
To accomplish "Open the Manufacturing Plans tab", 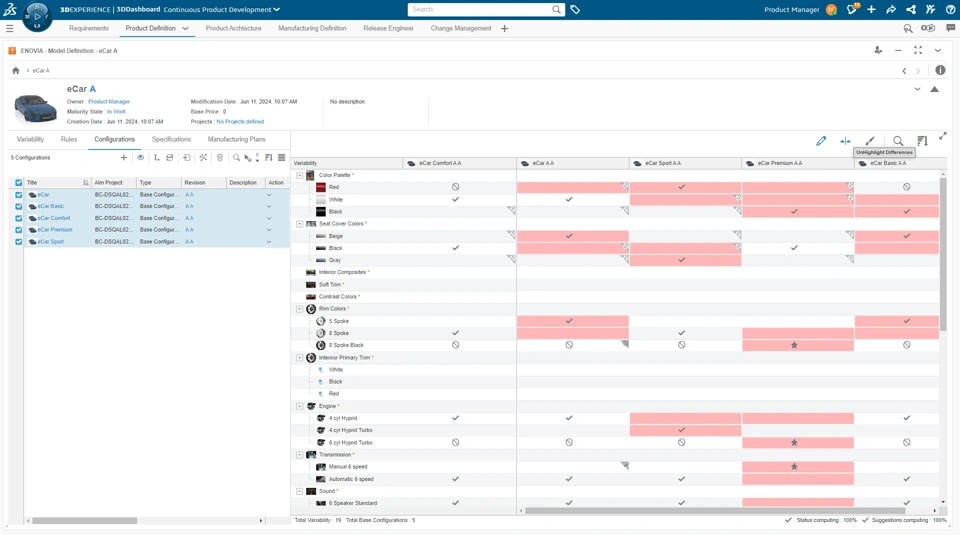I will coord(236,140).
